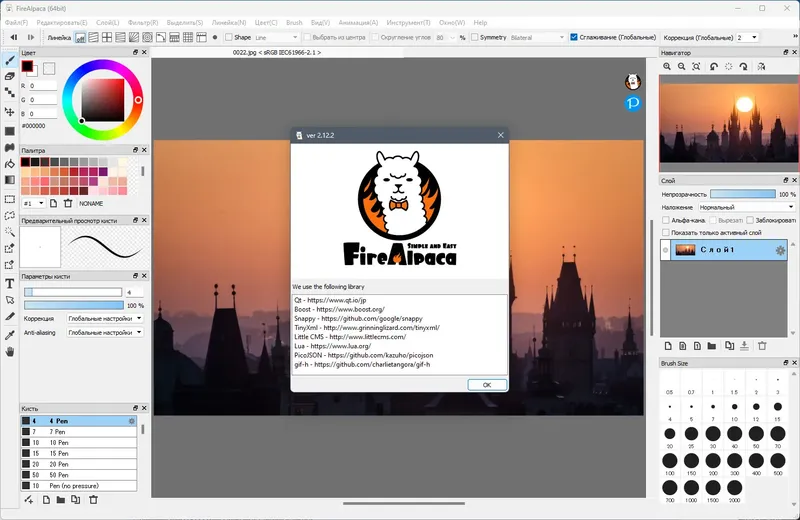Close the ver 2.12.2 dialog
The height and width of the screenshot is (520, 800).
tap(501, 135)
